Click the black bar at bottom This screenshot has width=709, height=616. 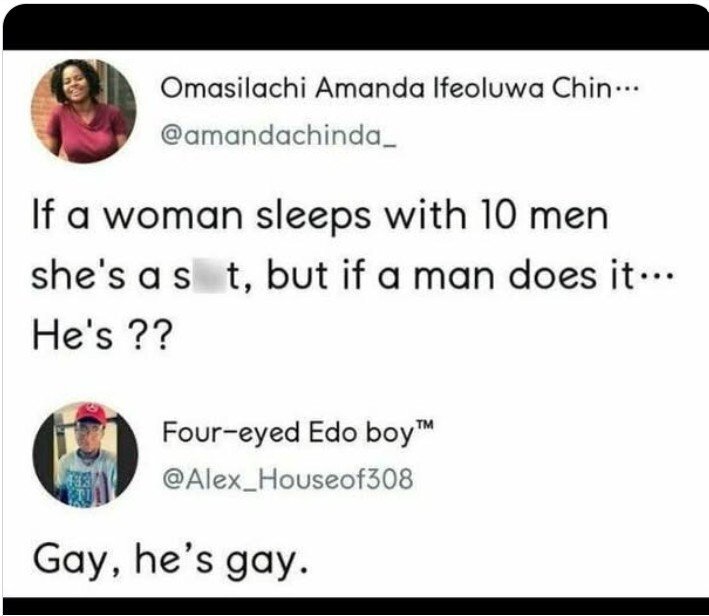(354, 606)
